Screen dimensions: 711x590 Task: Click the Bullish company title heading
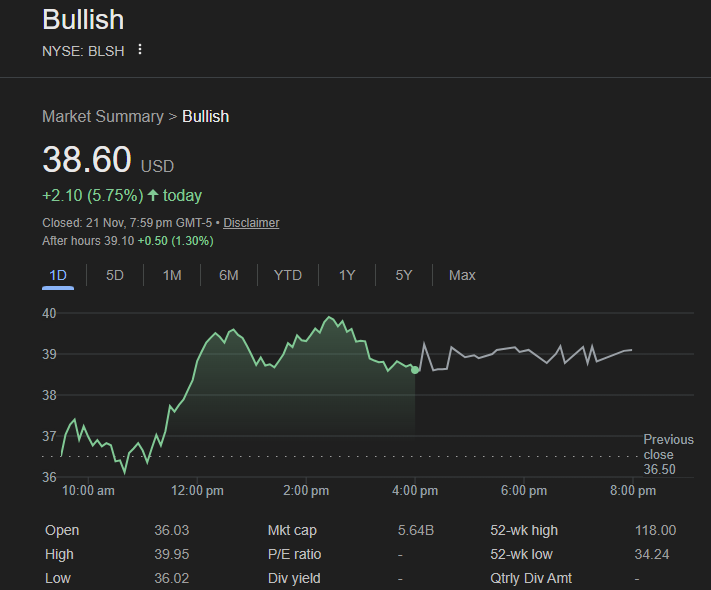(x=83, y=20)
